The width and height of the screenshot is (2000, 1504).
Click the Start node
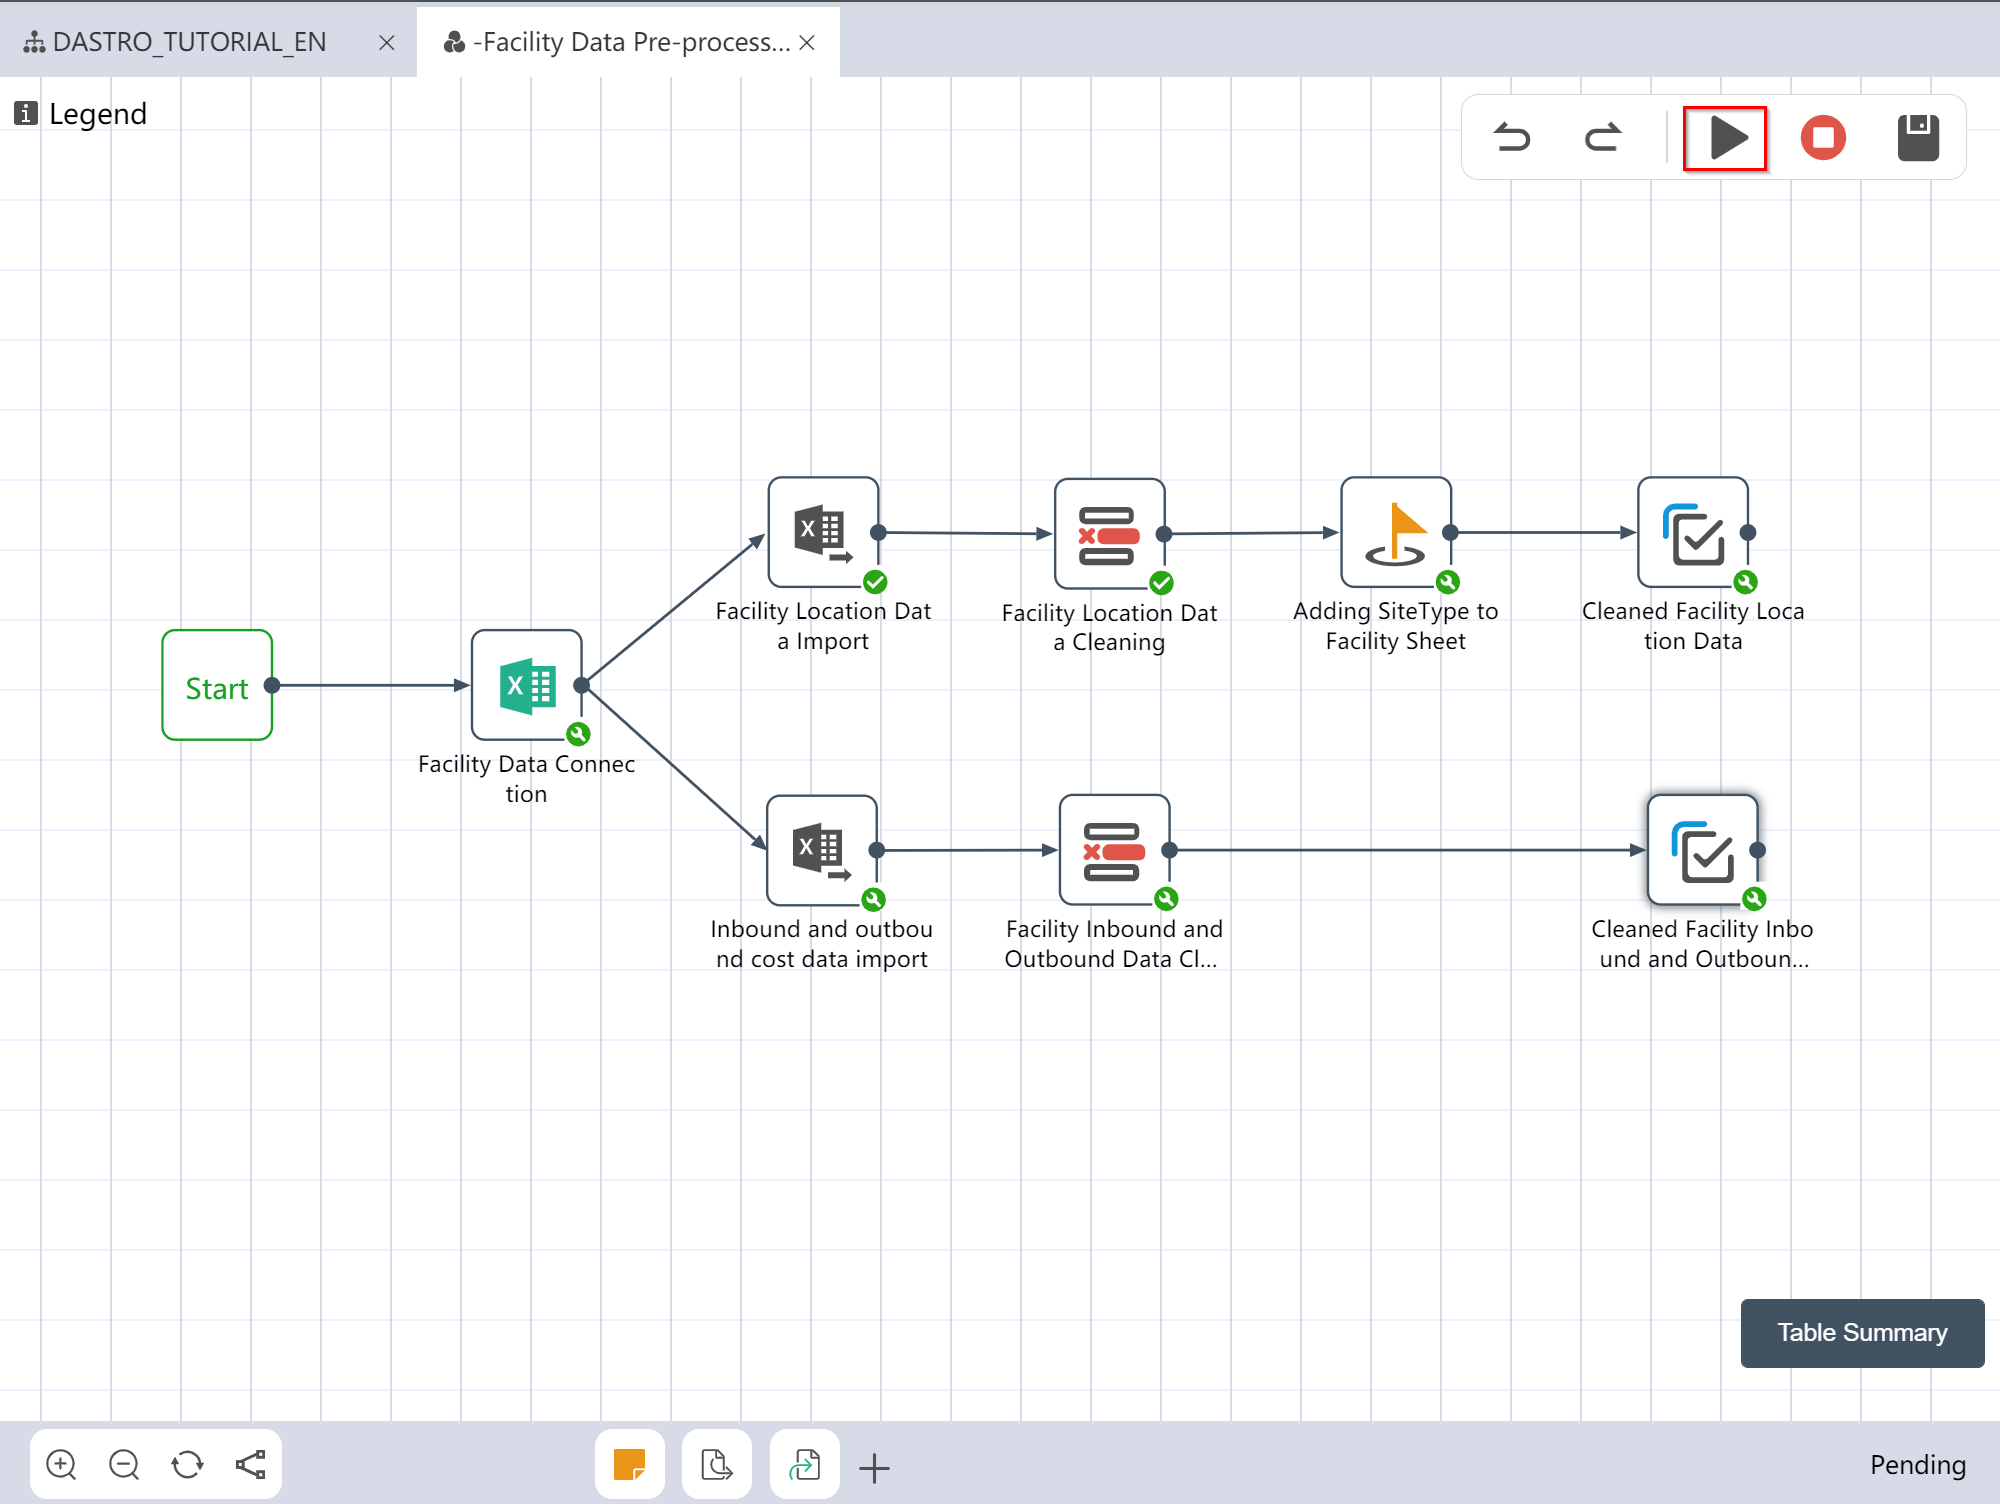(217, 686)
